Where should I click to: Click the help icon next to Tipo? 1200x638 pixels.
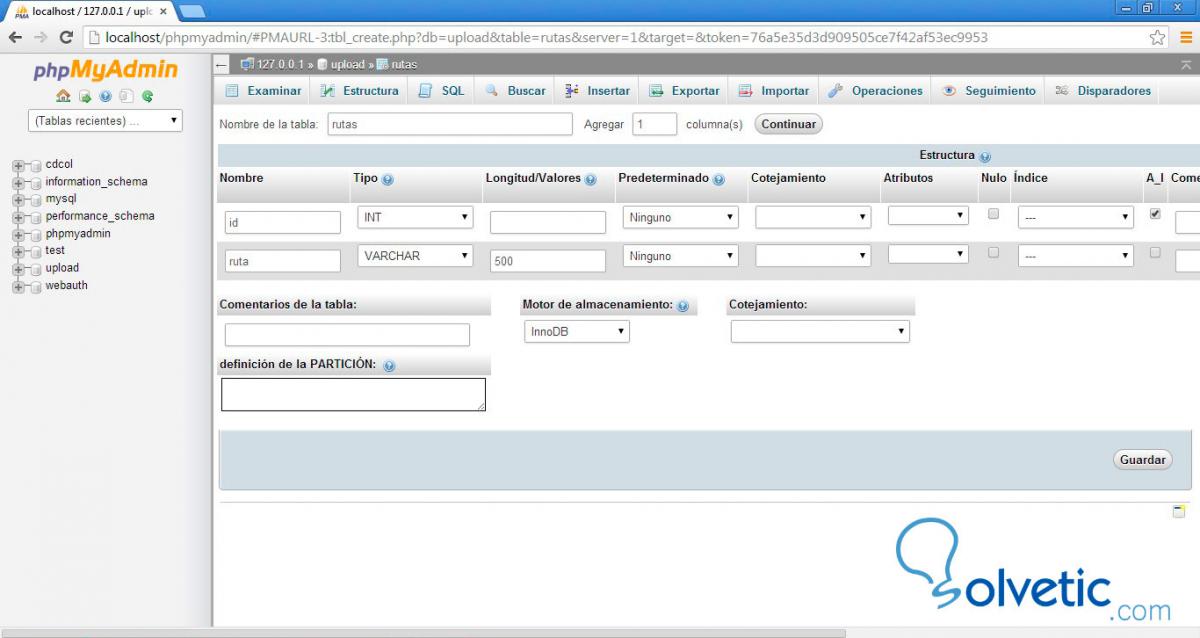point(388,180)
